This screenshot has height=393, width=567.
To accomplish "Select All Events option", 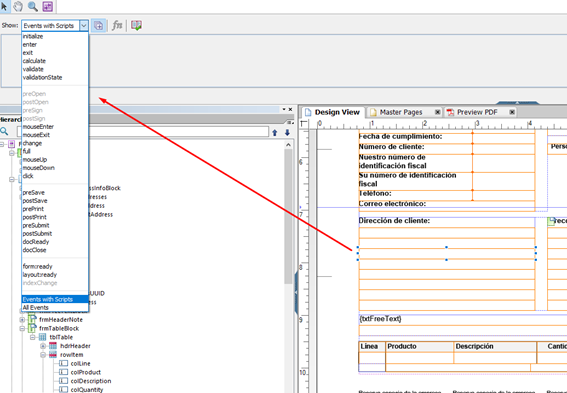I will (x=36, y=308).
